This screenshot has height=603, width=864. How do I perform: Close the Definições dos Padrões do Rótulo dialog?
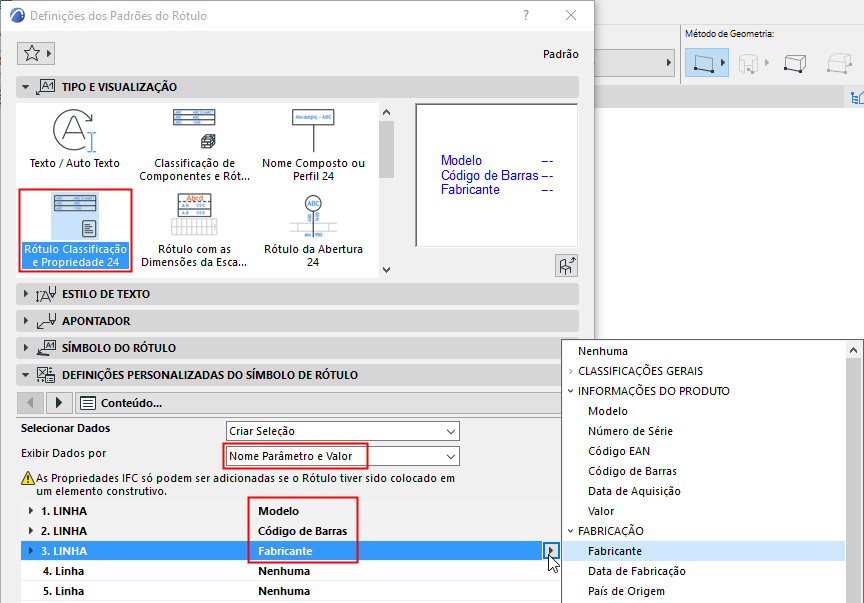point(571,15)
